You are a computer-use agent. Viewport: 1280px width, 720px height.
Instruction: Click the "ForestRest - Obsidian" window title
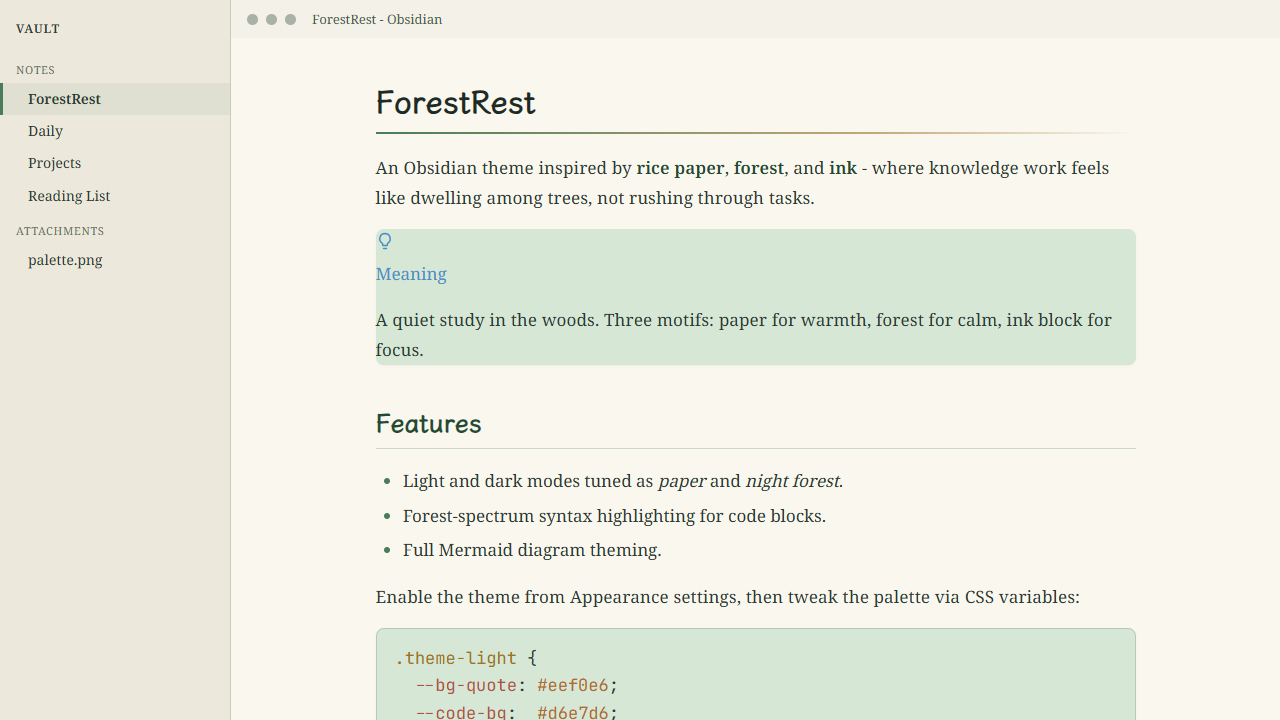click(x=377, y=19)
